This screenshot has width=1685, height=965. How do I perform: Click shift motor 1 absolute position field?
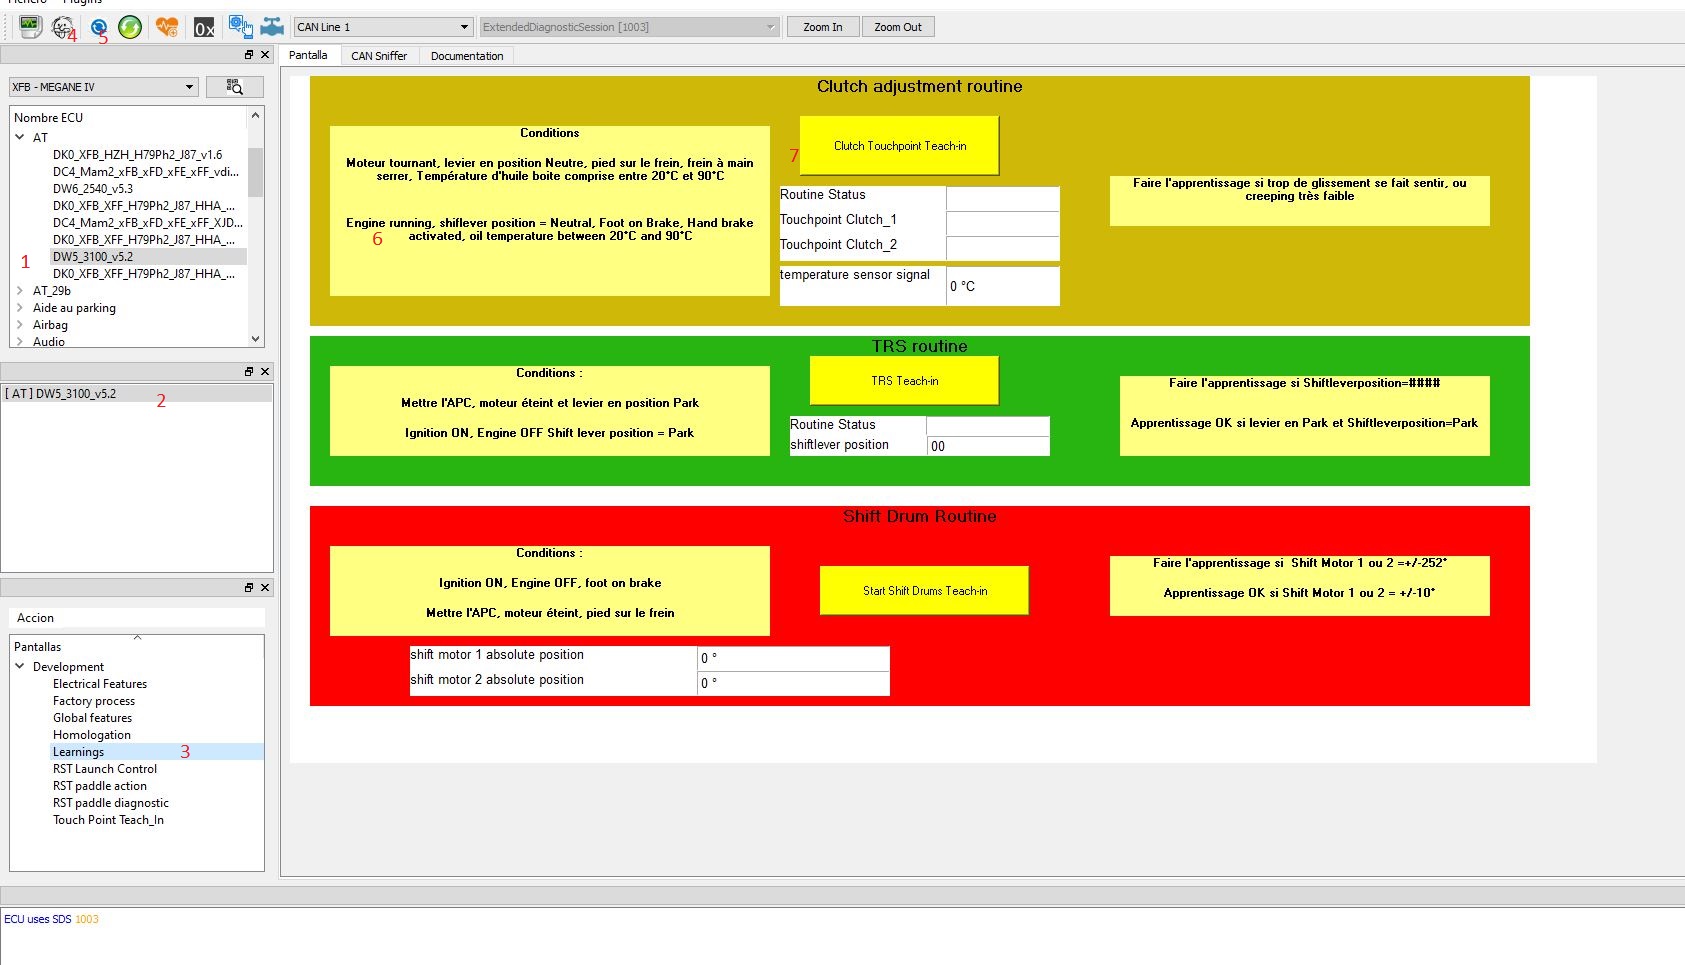point(793,658)
